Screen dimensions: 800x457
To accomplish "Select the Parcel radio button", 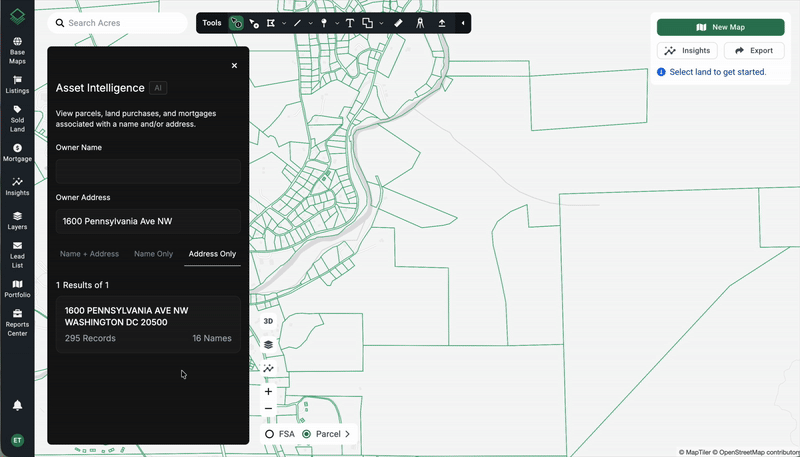I will pyautogui.click(x=307, y=434).
